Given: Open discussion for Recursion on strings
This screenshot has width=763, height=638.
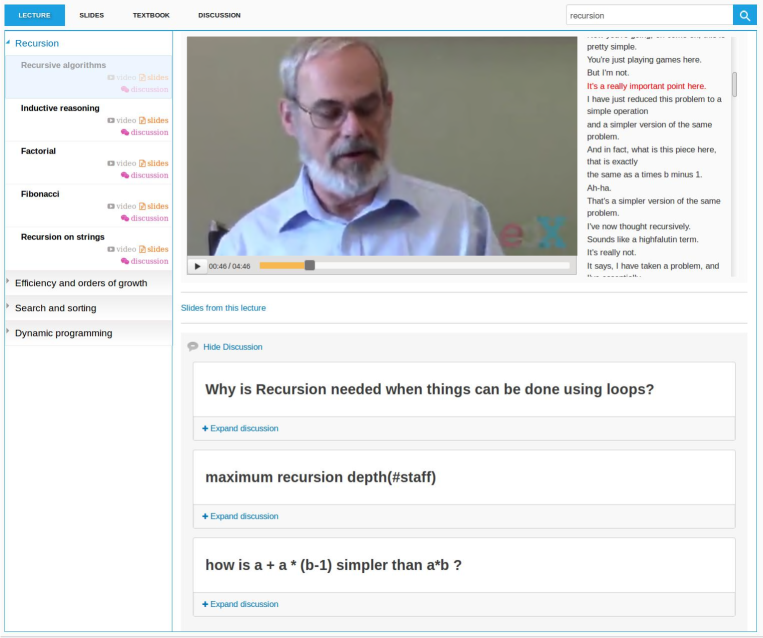Looking at the screenshot, I should 145,261.
